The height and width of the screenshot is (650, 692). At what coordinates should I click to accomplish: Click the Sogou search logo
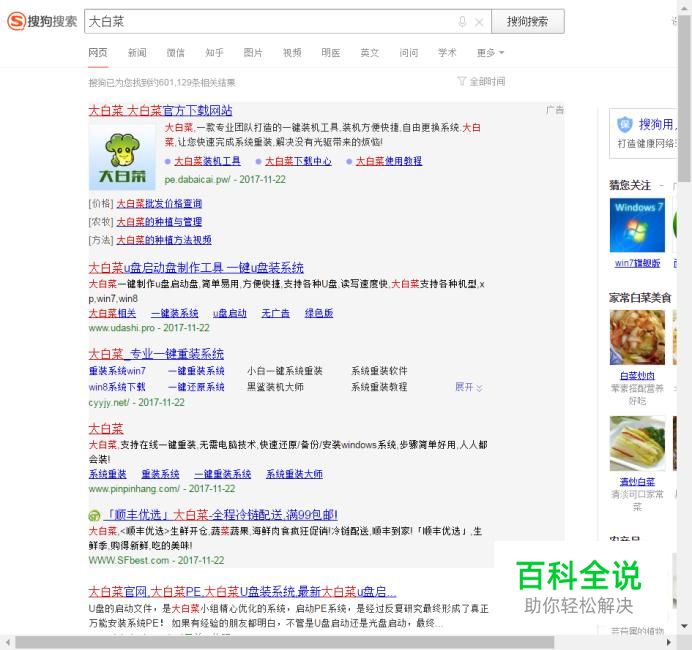pos(42,21)
